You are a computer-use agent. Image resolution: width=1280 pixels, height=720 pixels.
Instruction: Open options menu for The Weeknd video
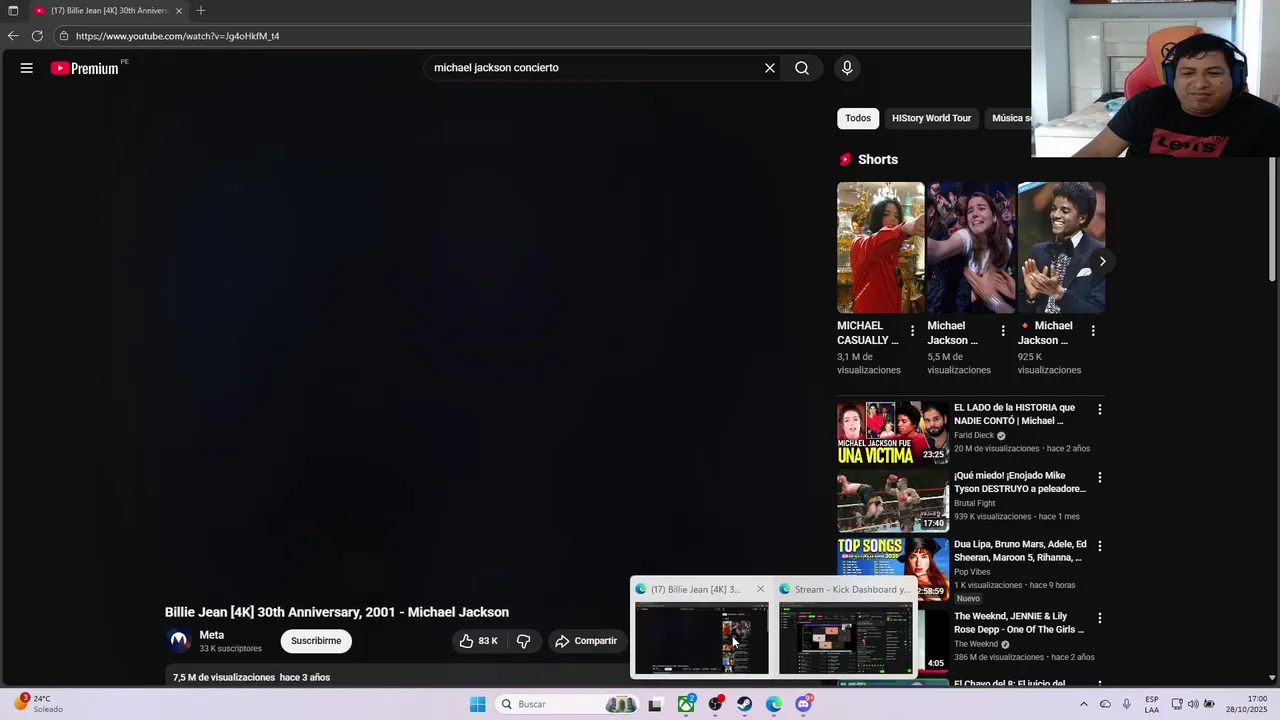(x=1100, y=618)
